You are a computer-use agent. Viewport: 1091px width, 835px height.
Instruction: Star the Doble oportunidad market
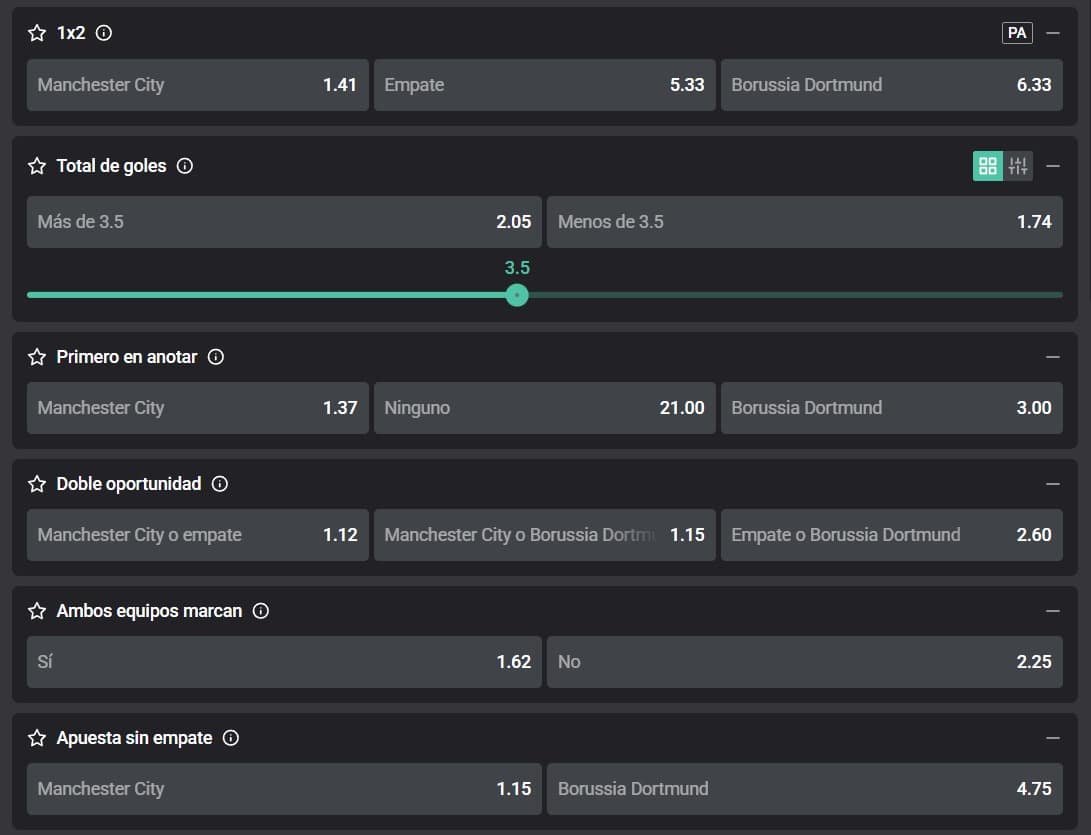[37, 484]
